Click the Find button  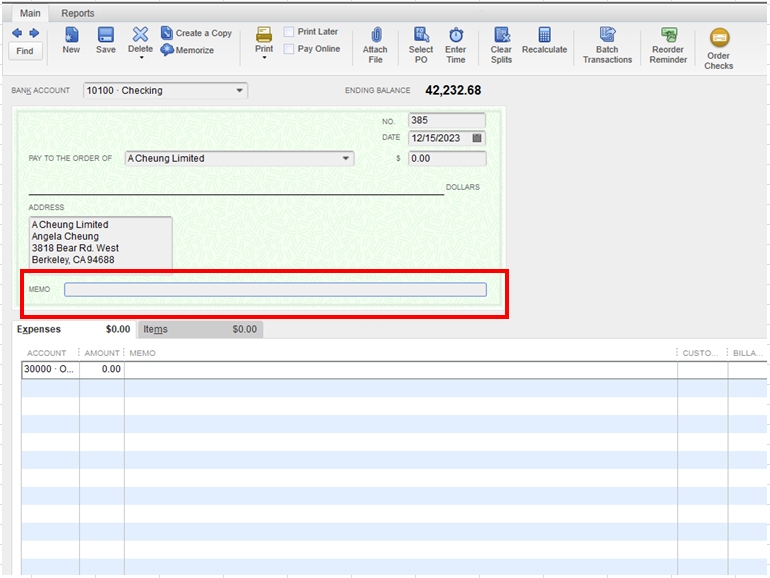(25, 51)
